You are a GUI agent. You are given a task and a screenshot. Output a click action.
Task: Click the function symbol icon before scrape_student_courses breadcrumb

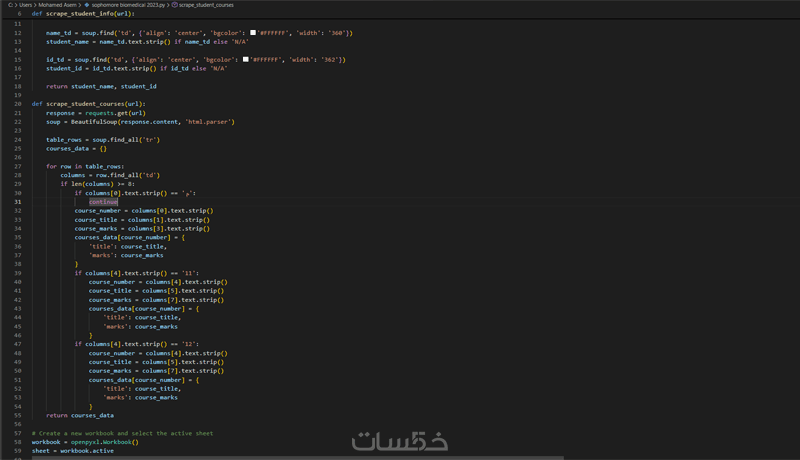point(174,5)
